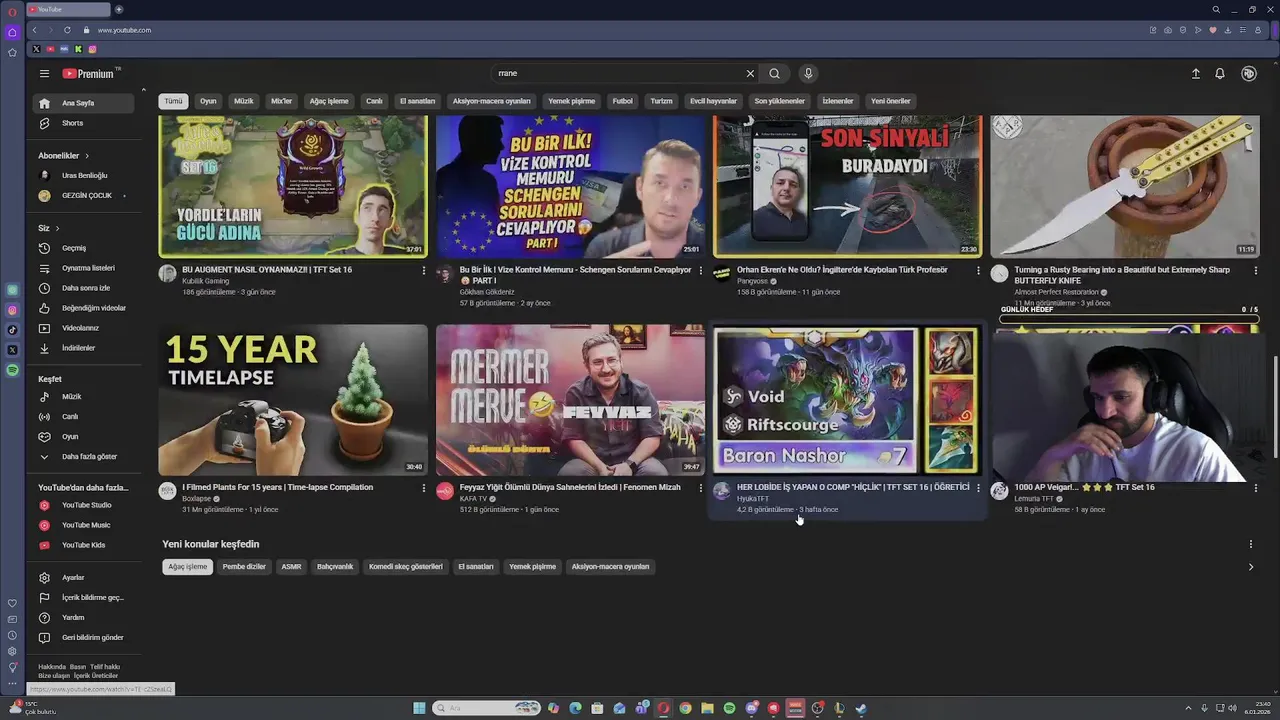Clear the search box with the X icon
The image size is (1280, 720).
pos(750,73)
